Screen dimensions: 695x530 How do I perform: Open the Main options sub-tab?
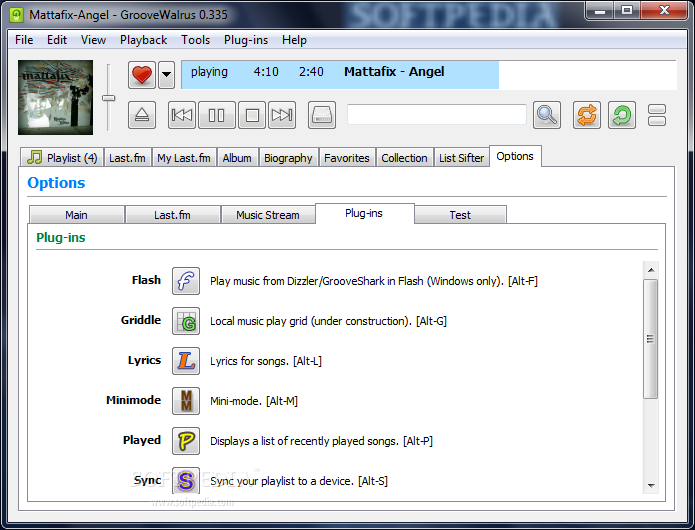(76, 215)
